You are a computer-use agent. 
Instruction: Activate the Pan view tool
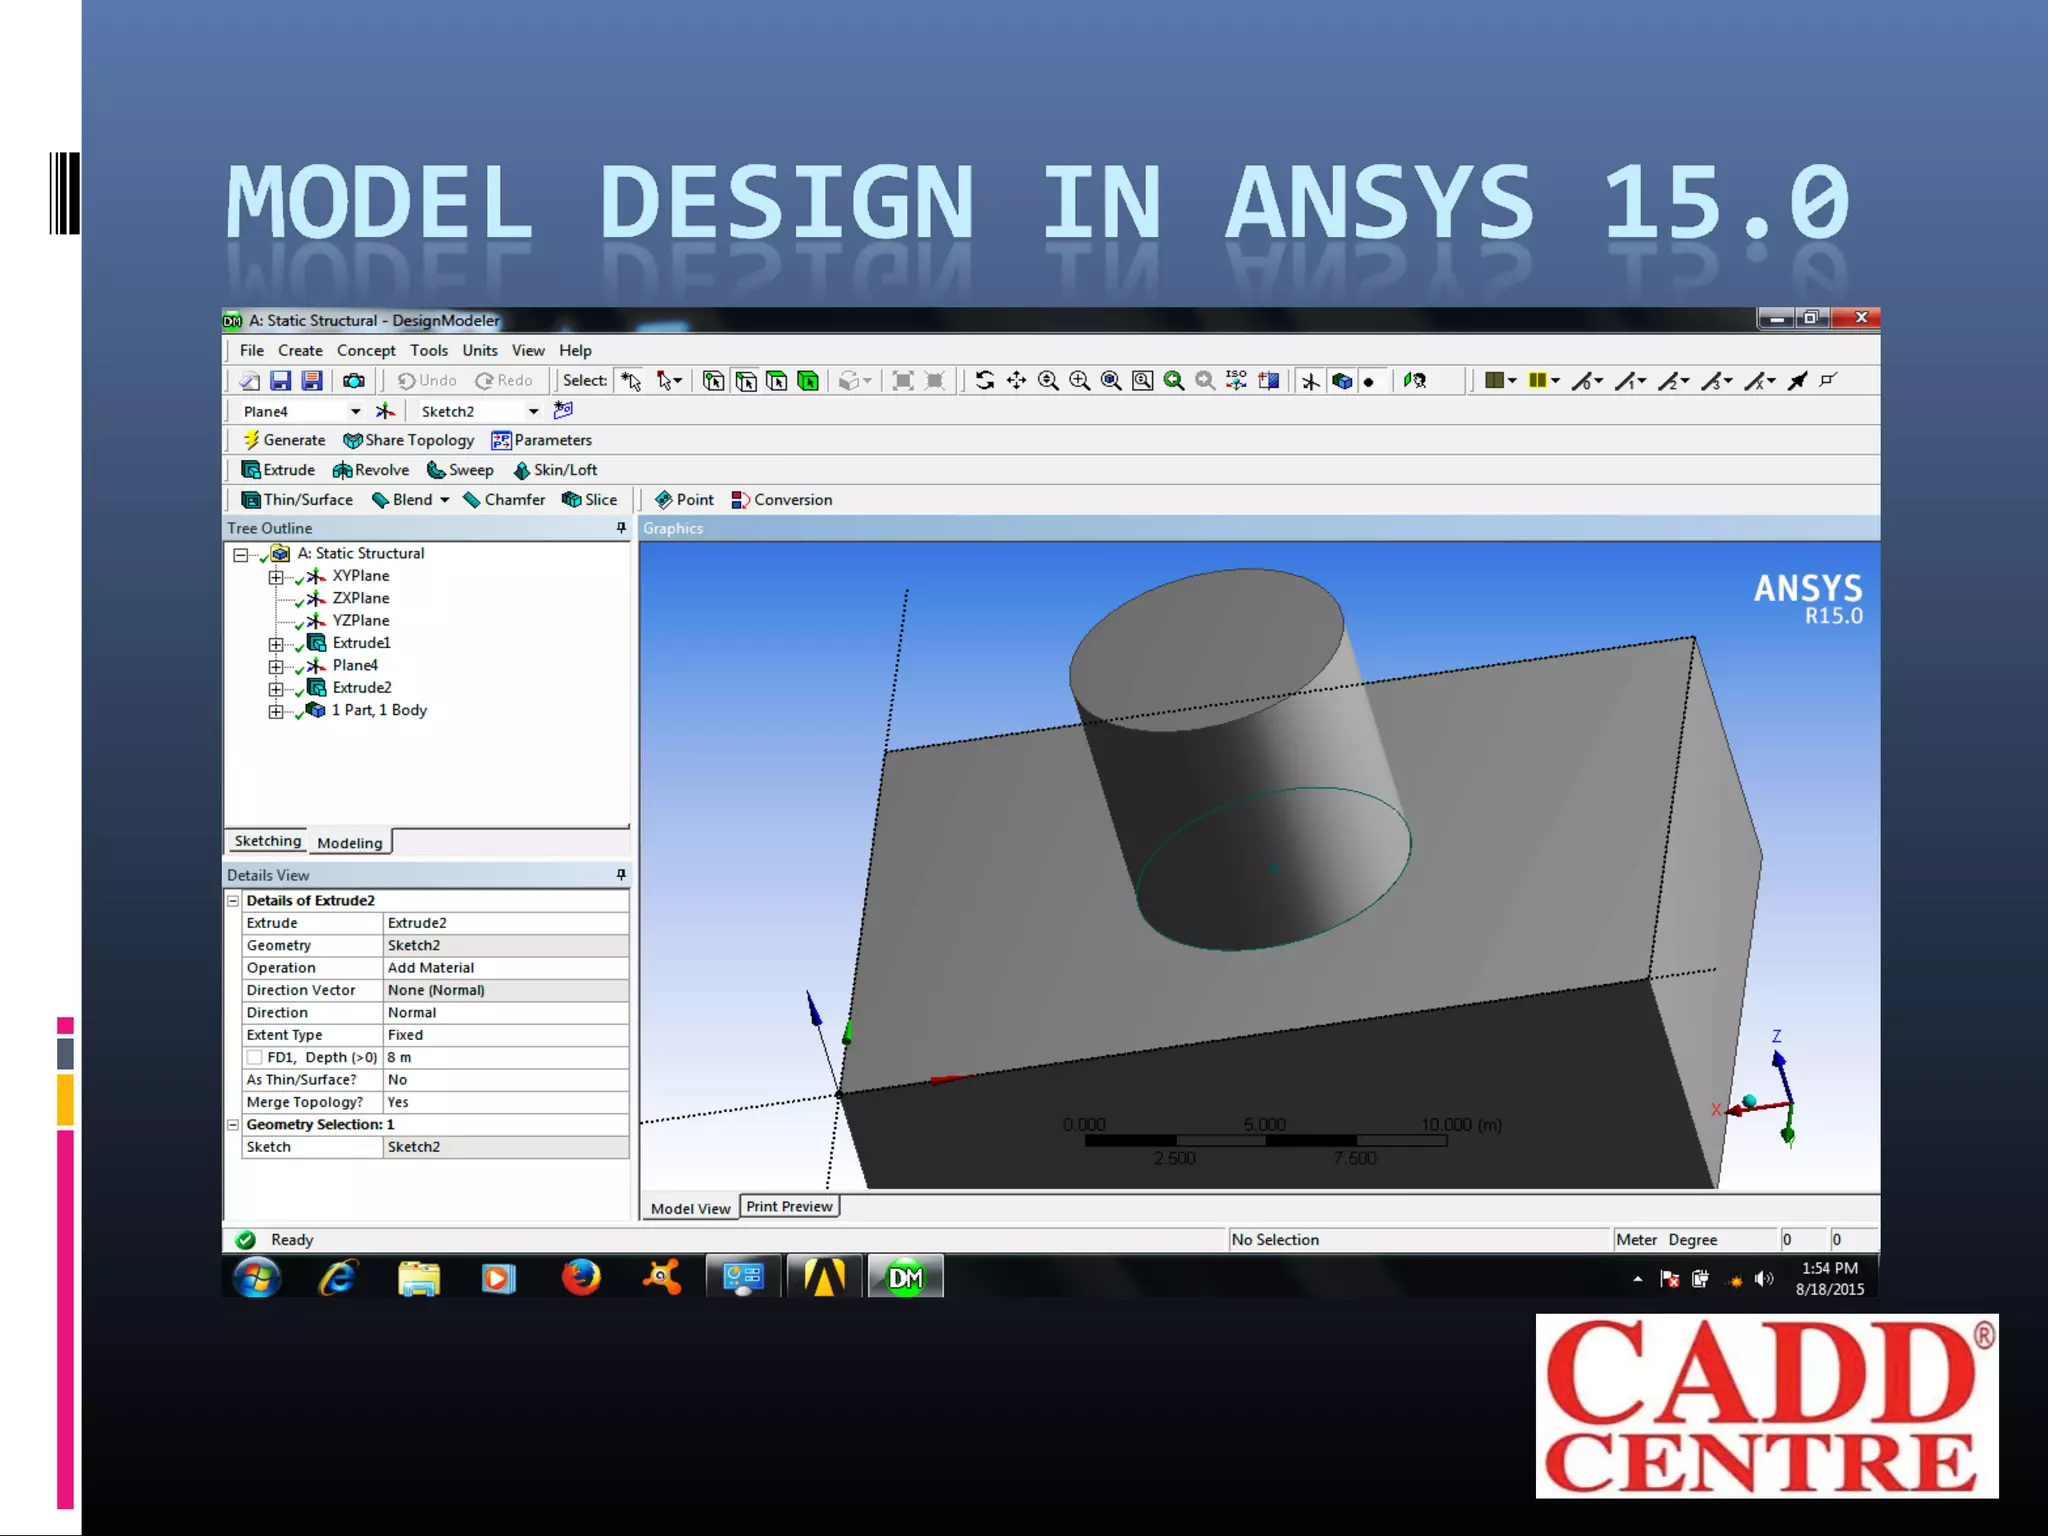[x=1016, y=380]
